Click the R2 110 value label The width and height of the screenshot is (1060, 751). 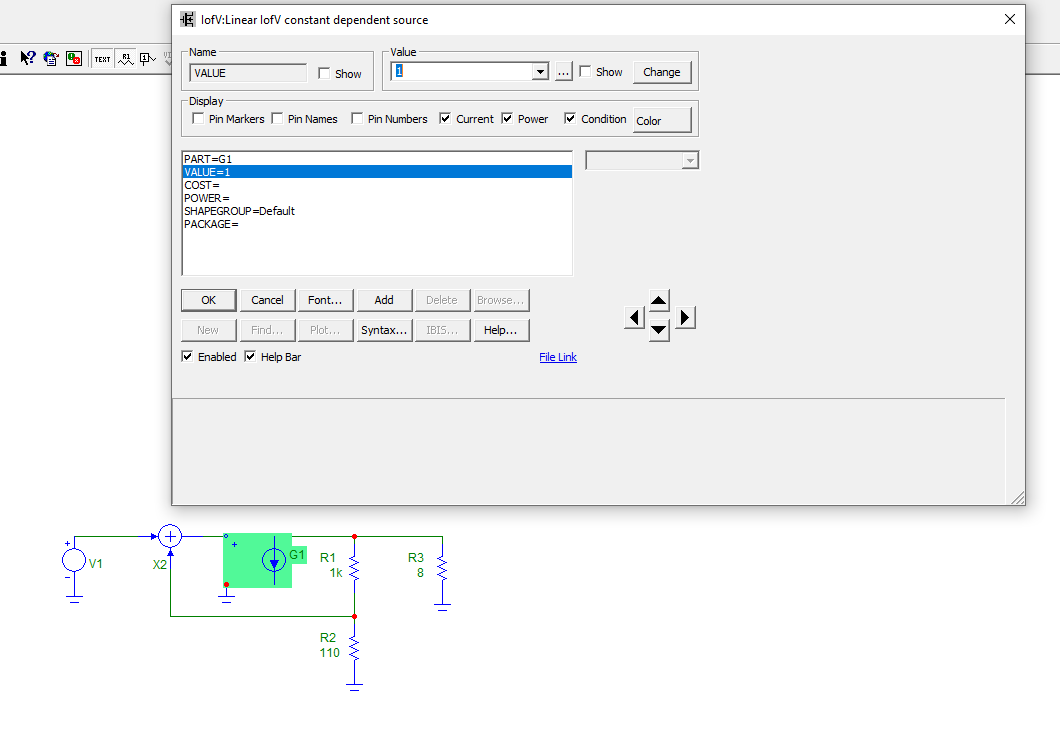[x=329, y=652]
